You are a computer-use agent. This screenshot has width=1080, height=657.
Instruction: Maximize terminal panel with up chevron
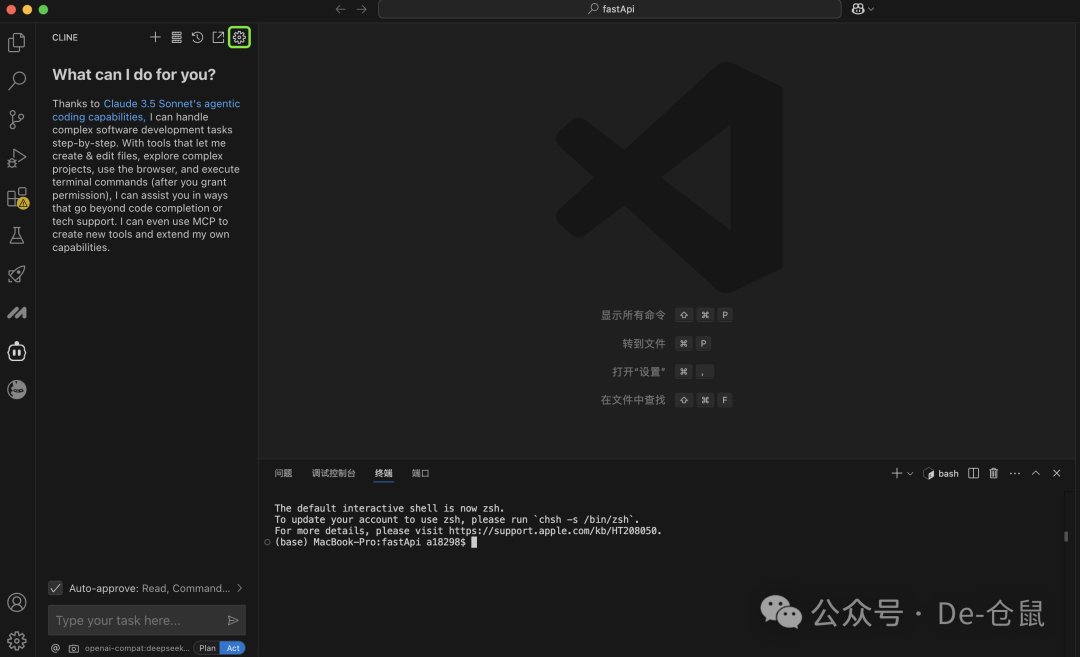[1036, 473]
